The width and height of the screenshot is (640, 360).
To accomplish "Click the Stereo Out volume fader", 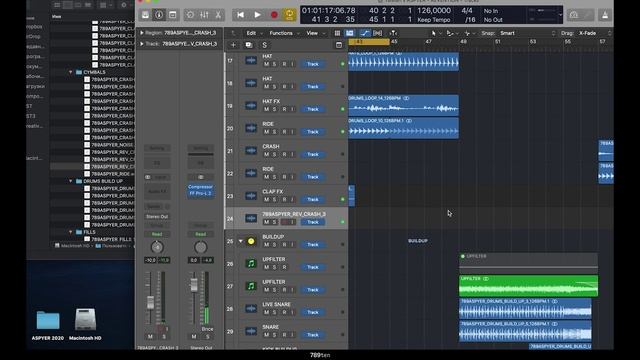I will [x=194, y=285].
